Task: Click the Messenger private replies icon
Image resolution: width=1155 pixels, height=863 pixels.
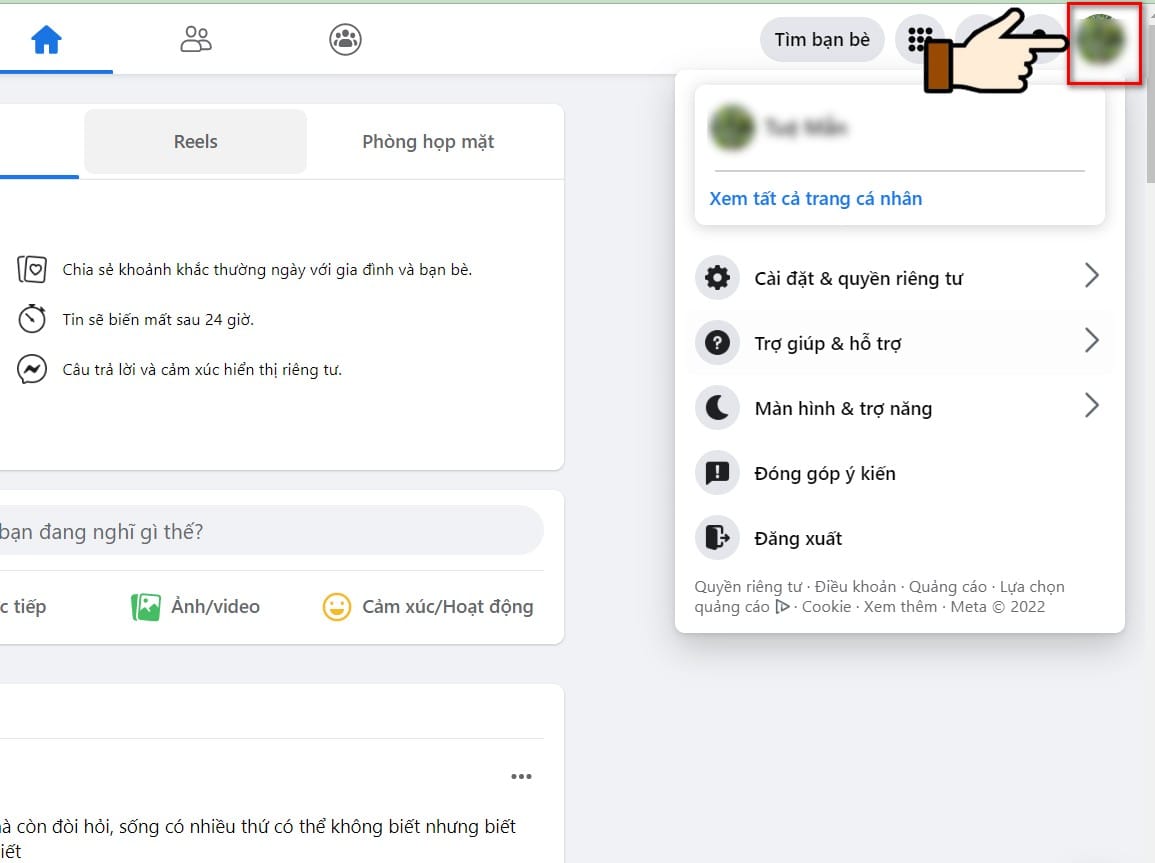Action: [x=32, y=369]
